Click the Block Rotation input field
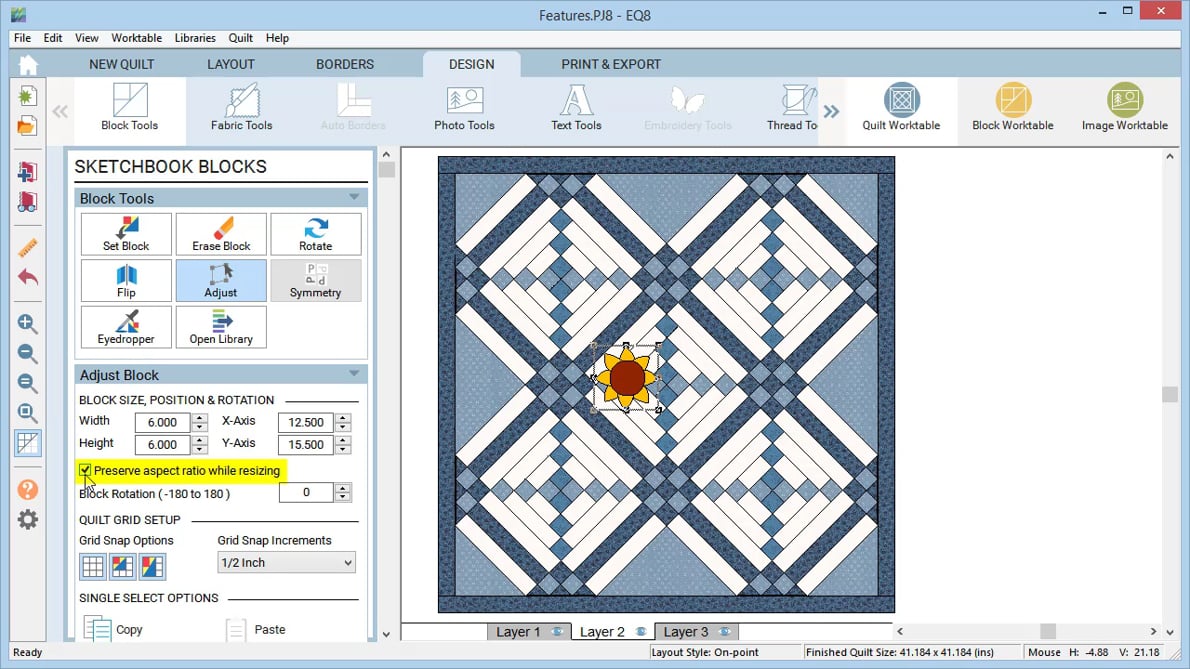Screen dimensions: 1190x669 click(306, 492)
